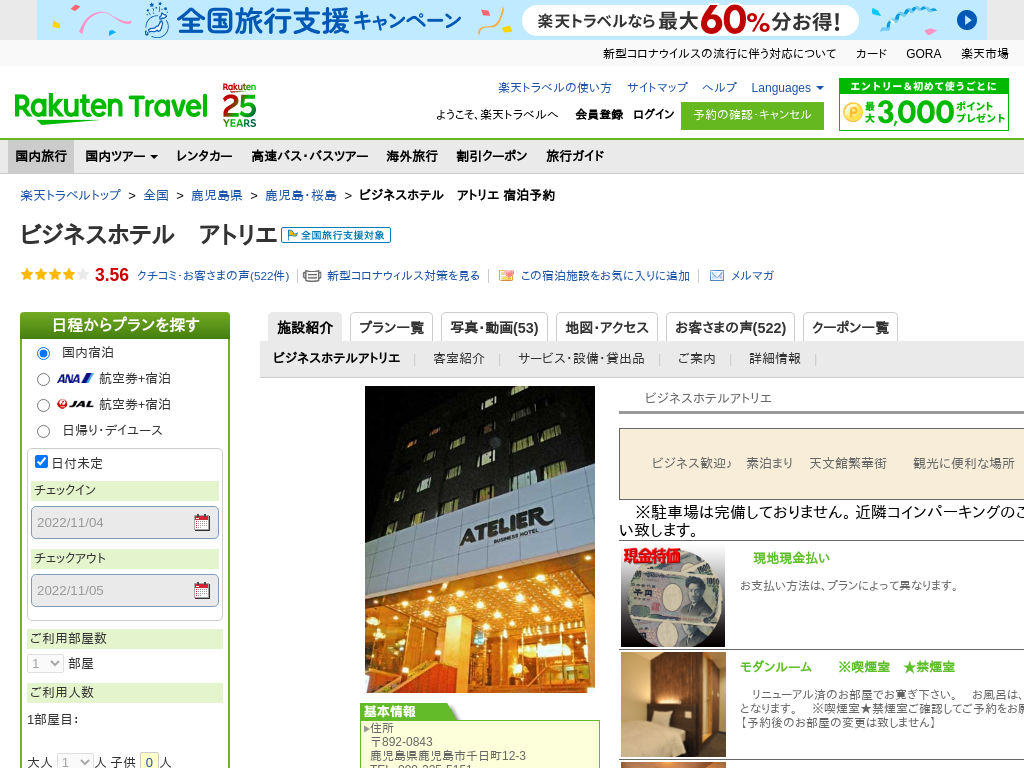Viewport: 1024px width, 768px height.
Task: Select the JAL 航空券+宿泊 option
Action: coord(43,406)
